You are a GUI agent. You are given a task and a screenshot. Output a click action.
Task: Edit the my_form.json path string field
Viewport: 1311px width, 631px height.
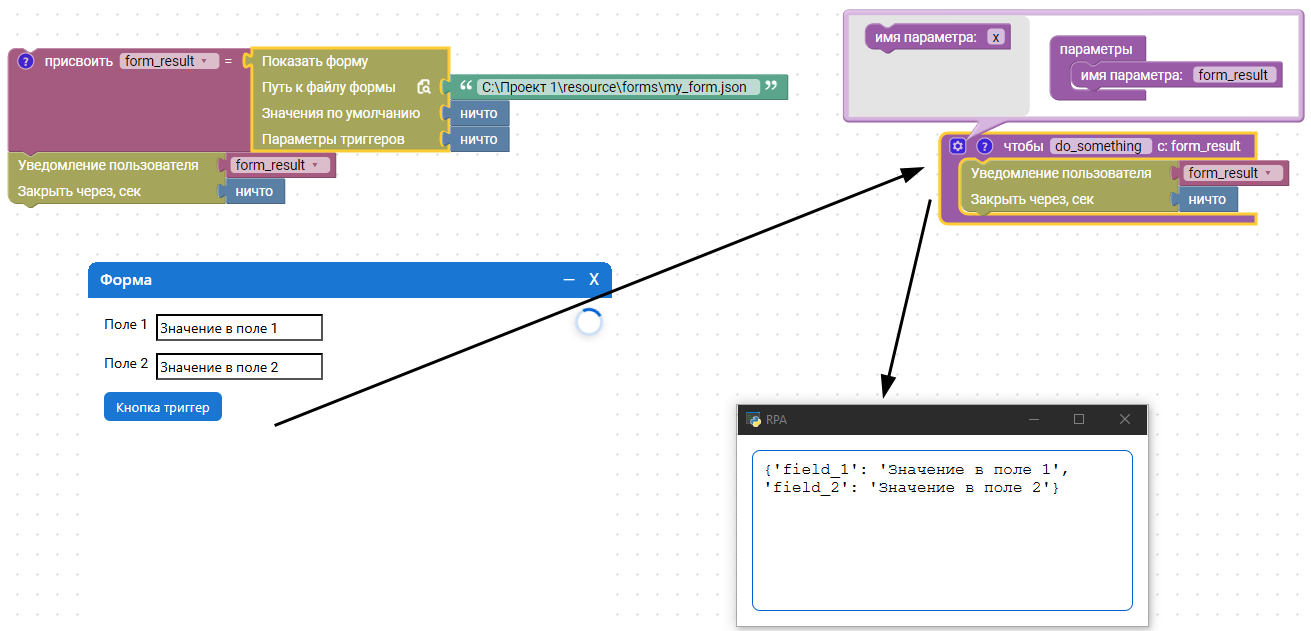click(614, 87)
